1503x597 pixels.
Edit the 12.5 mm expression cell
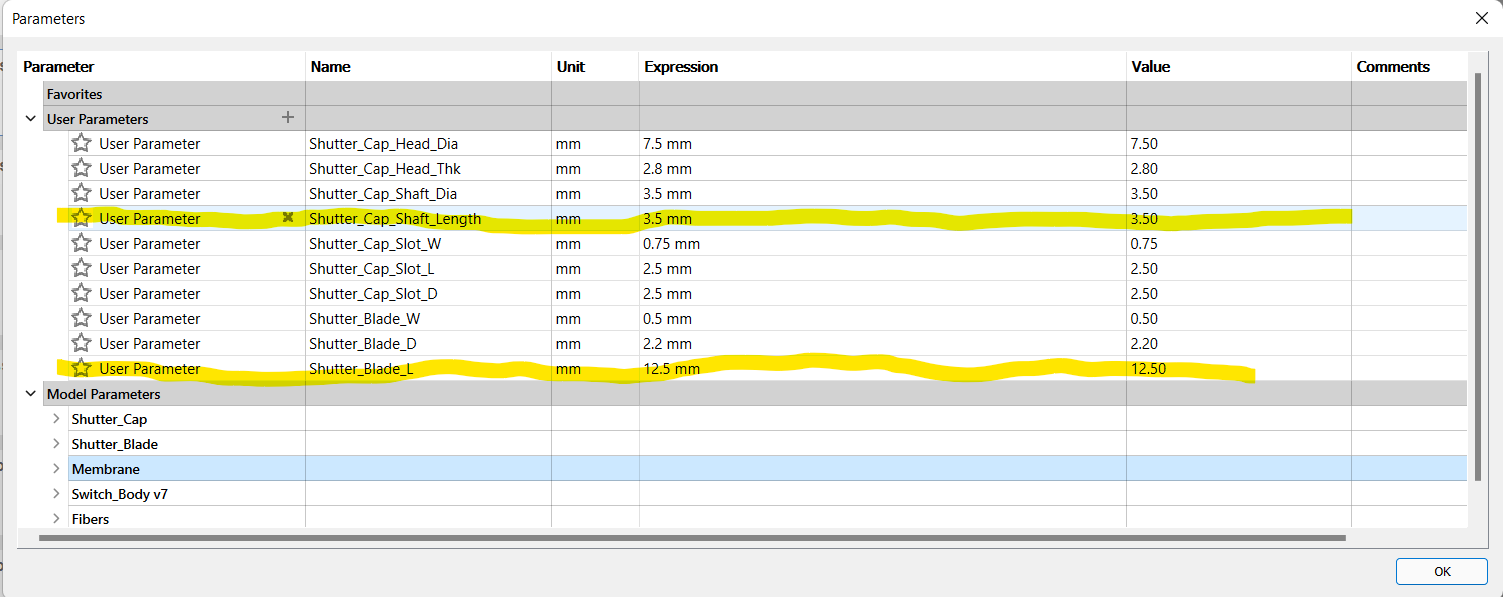coord(883,368)
